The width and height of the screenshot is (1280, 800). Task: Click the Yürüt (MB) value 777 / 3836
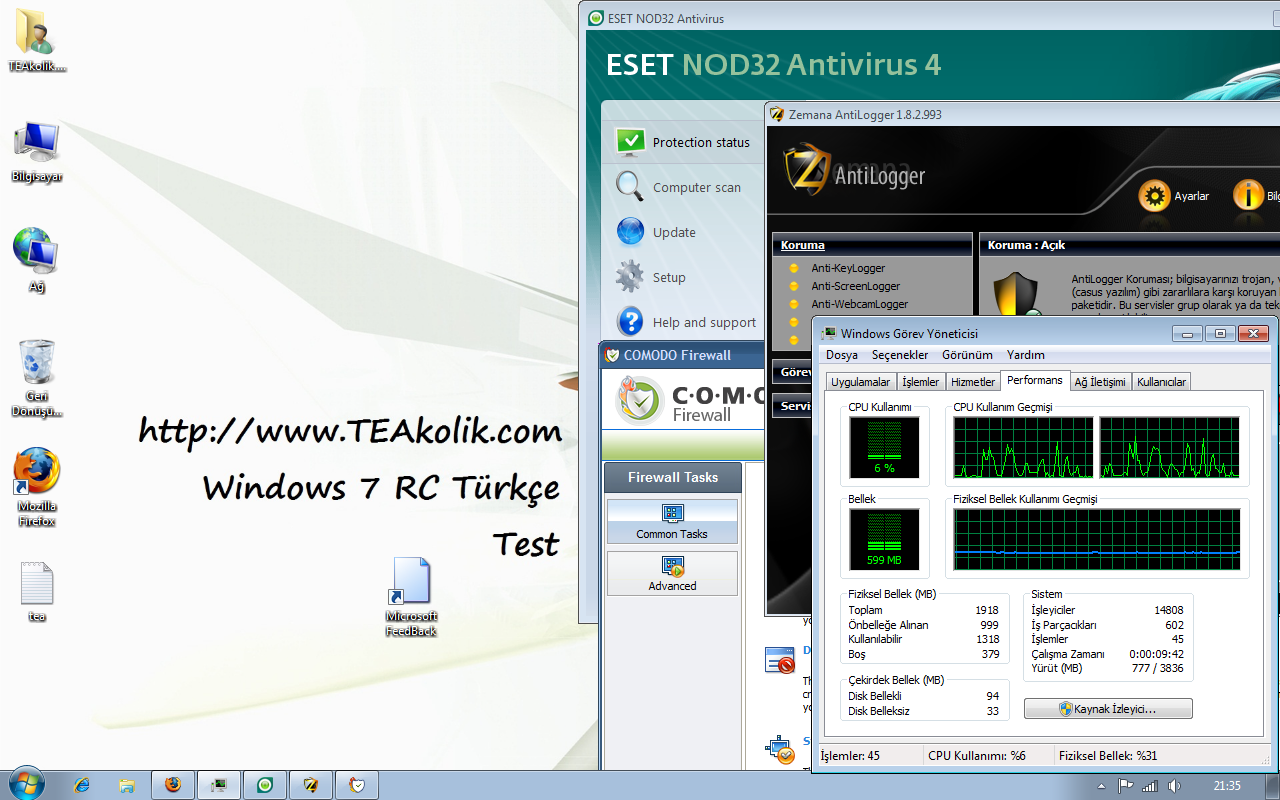(1159, 668)
